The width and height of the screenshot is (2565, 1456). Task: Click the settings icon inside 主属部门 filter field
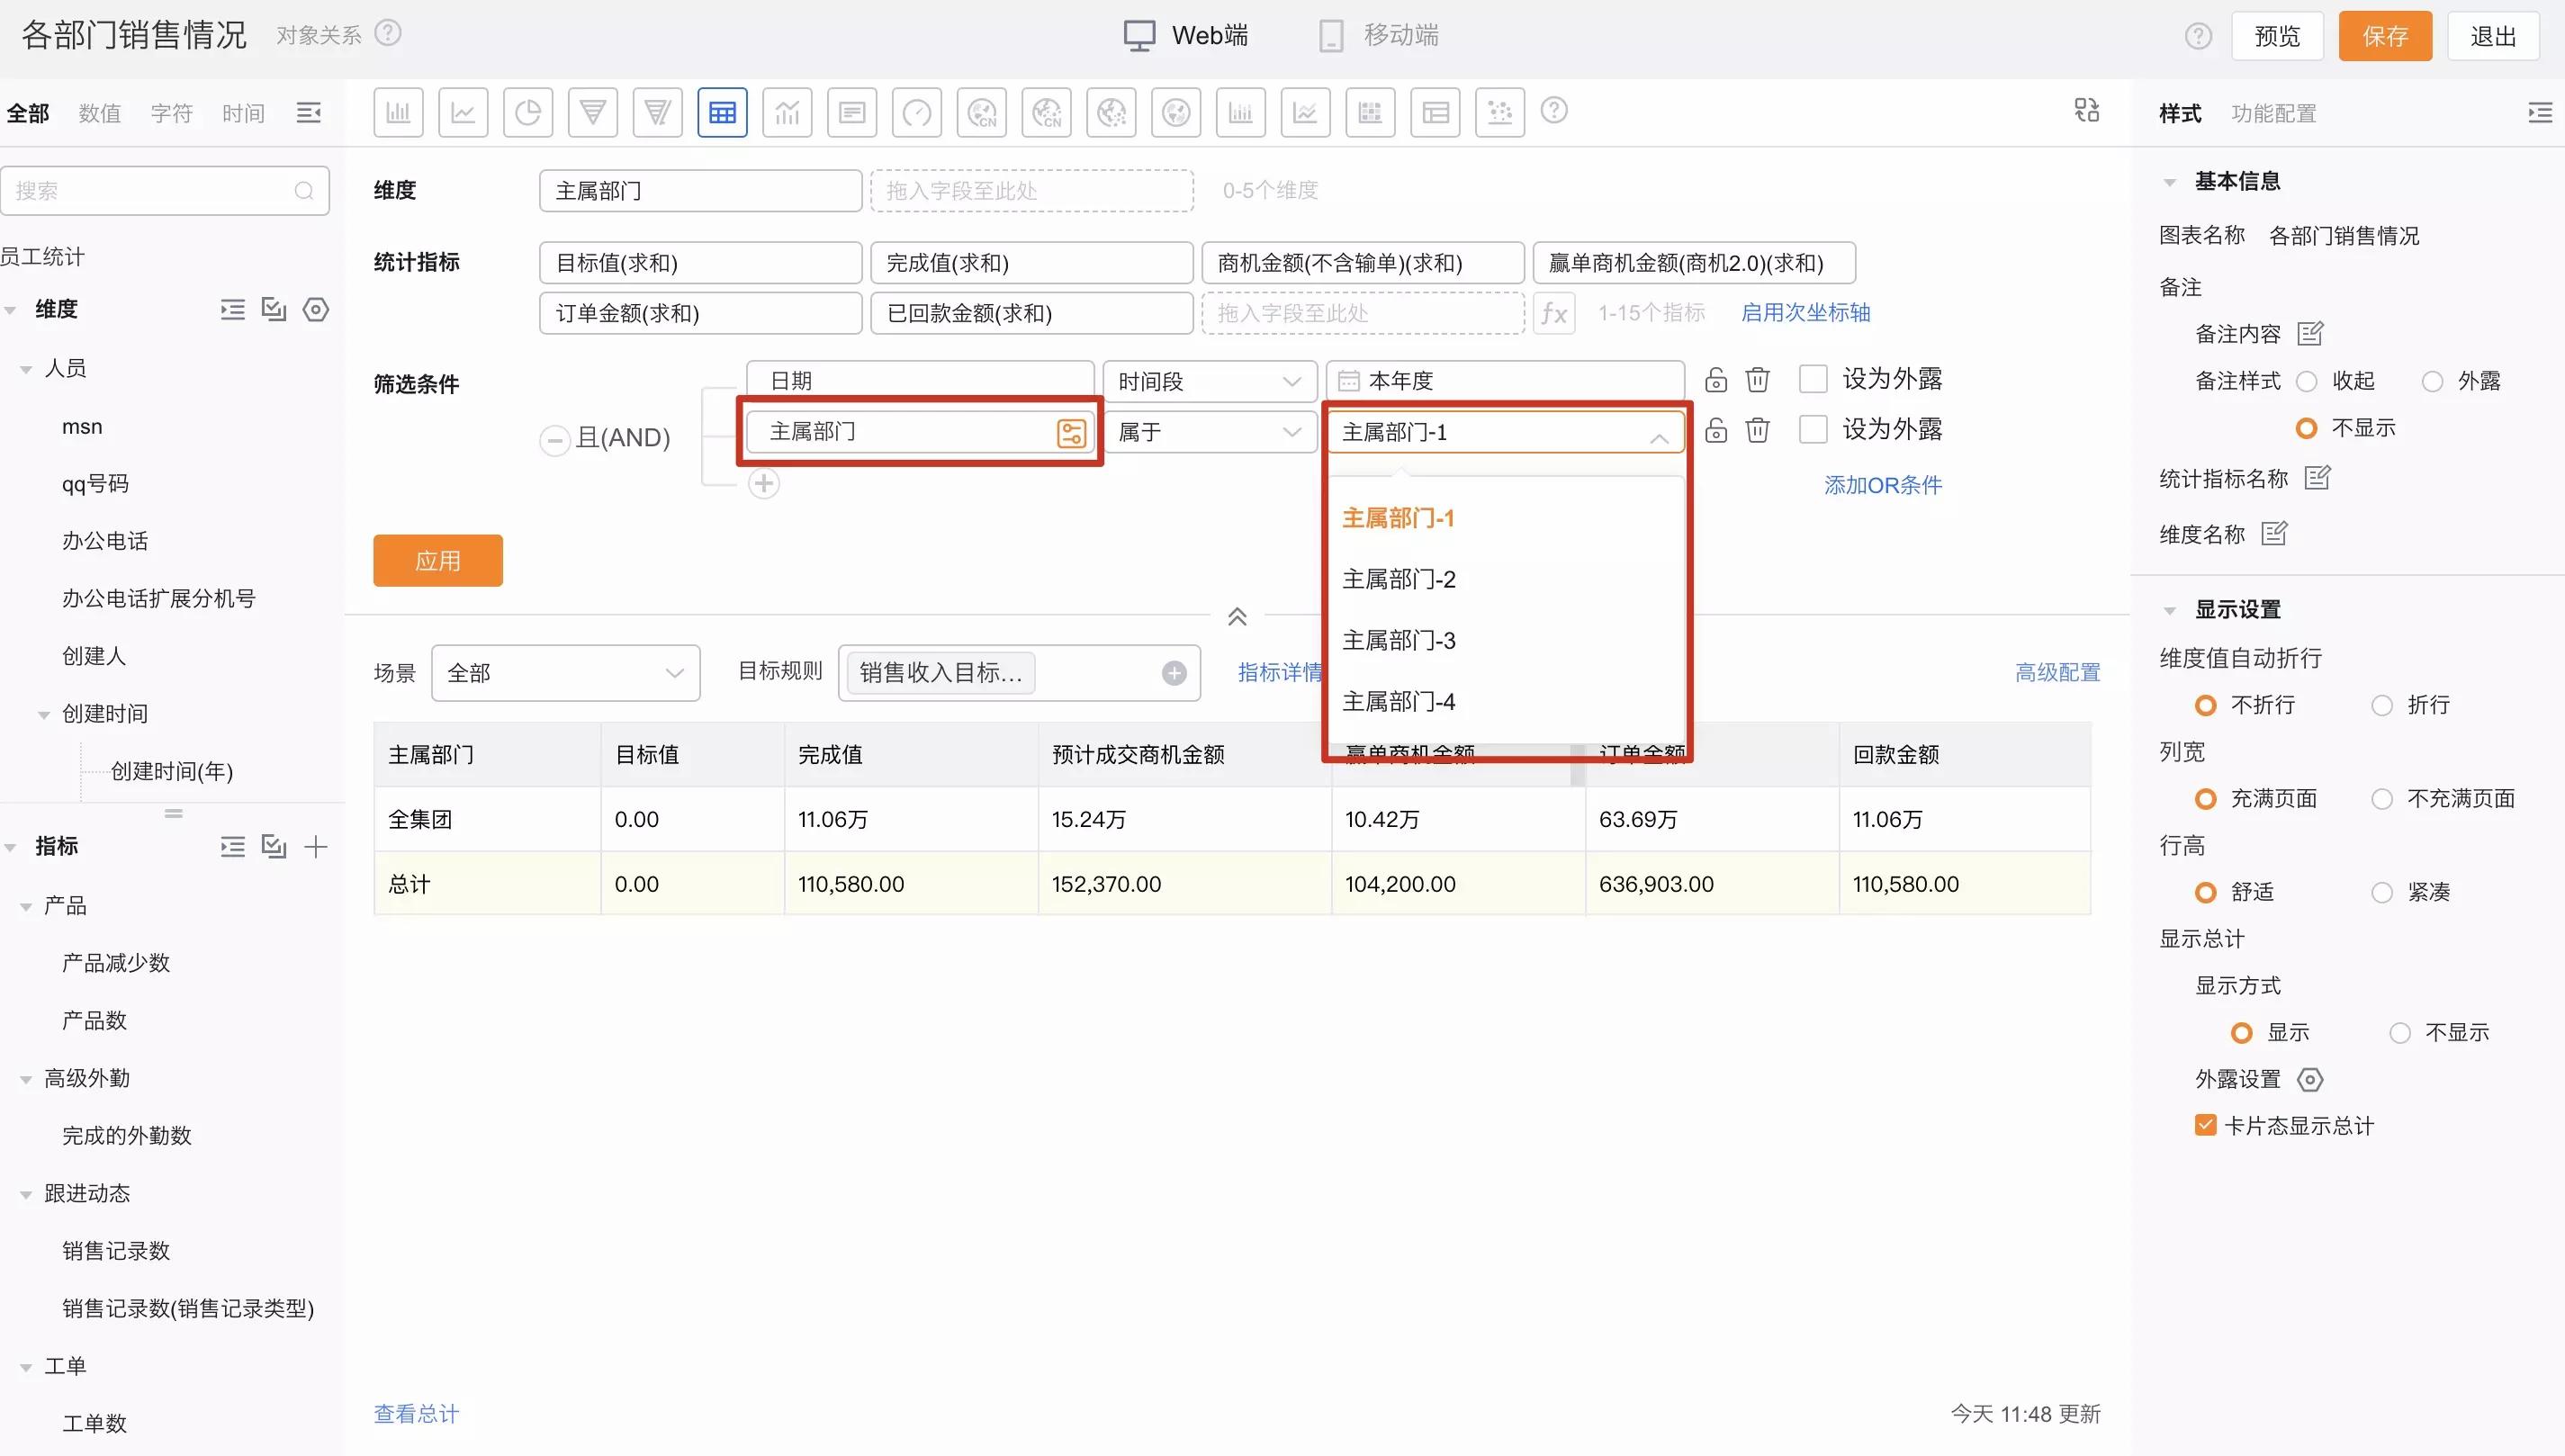pos(1071,433)
